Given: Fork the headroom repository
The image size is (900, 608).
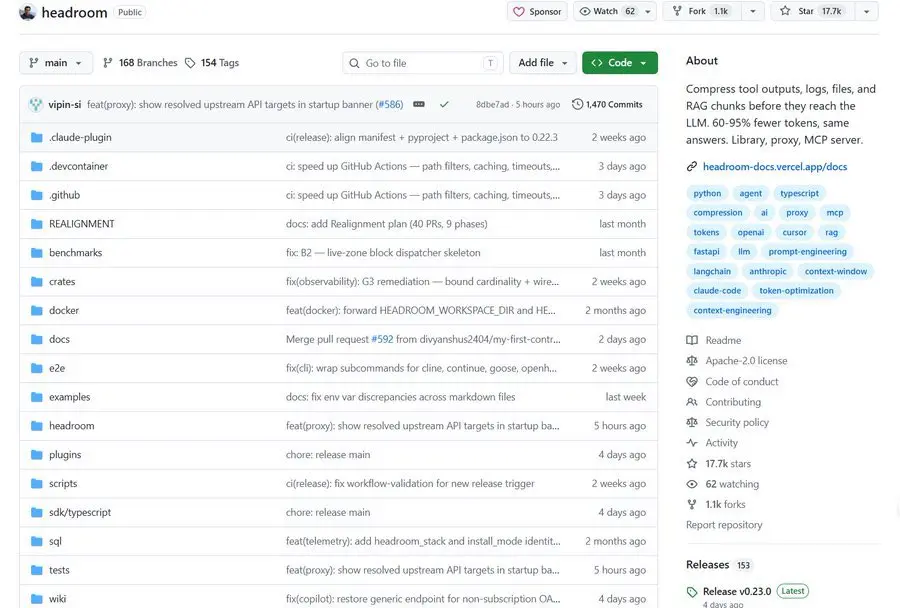Looking at the screenshot, I should [703, 11].
